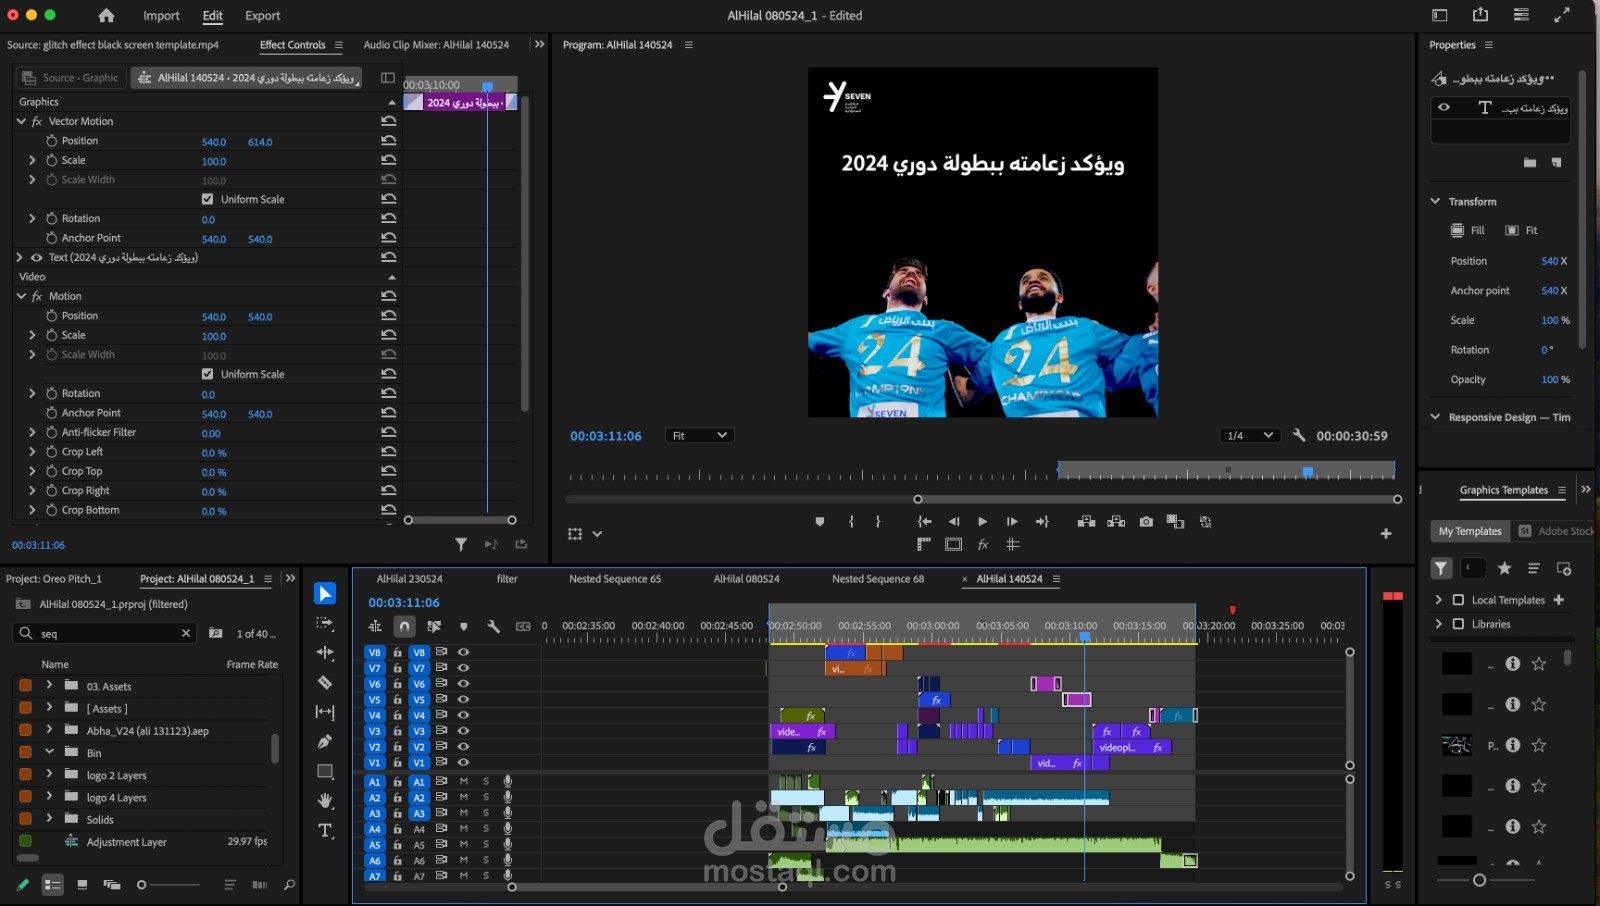Collapse the Transform section in Properties
The image size is (1600, 906).
click(x=1435, y=201)
